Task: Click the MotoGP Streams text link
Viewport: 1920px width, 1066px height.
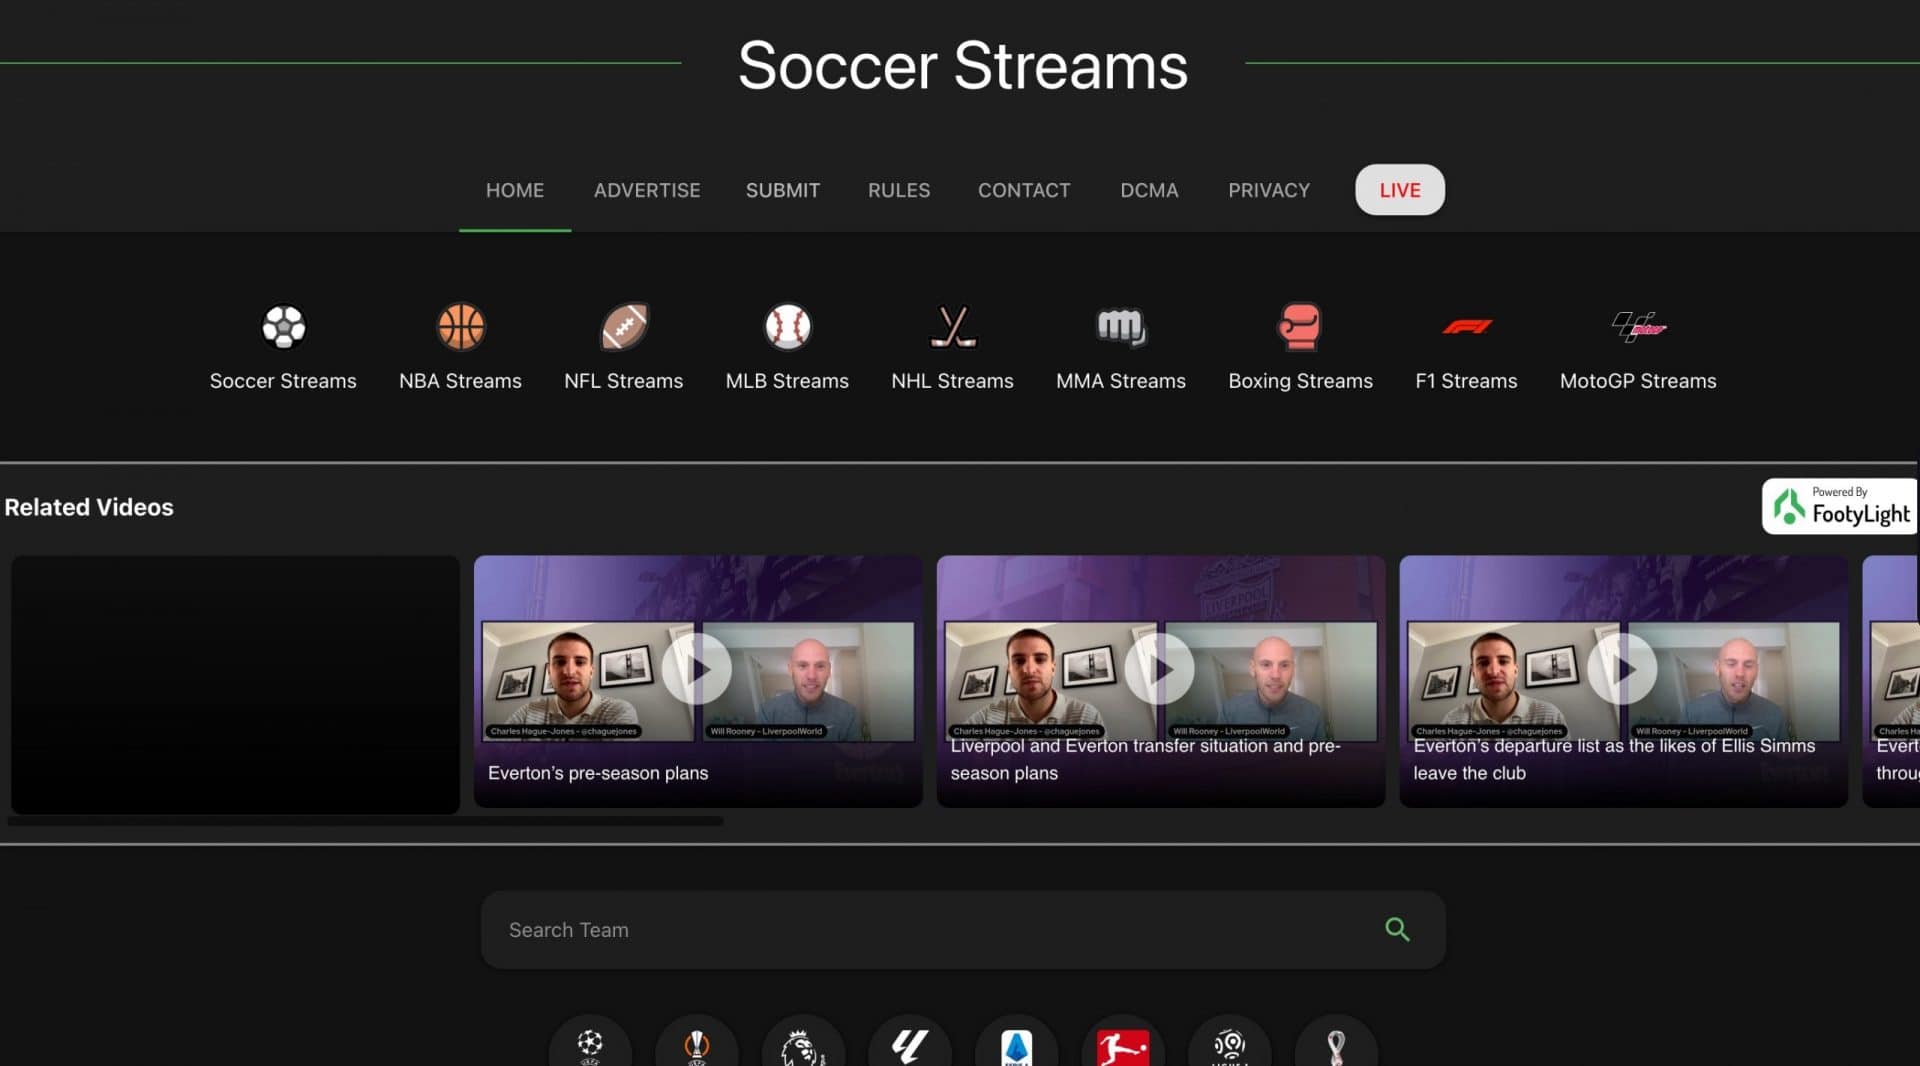Action: click(x=1638, y=381)
